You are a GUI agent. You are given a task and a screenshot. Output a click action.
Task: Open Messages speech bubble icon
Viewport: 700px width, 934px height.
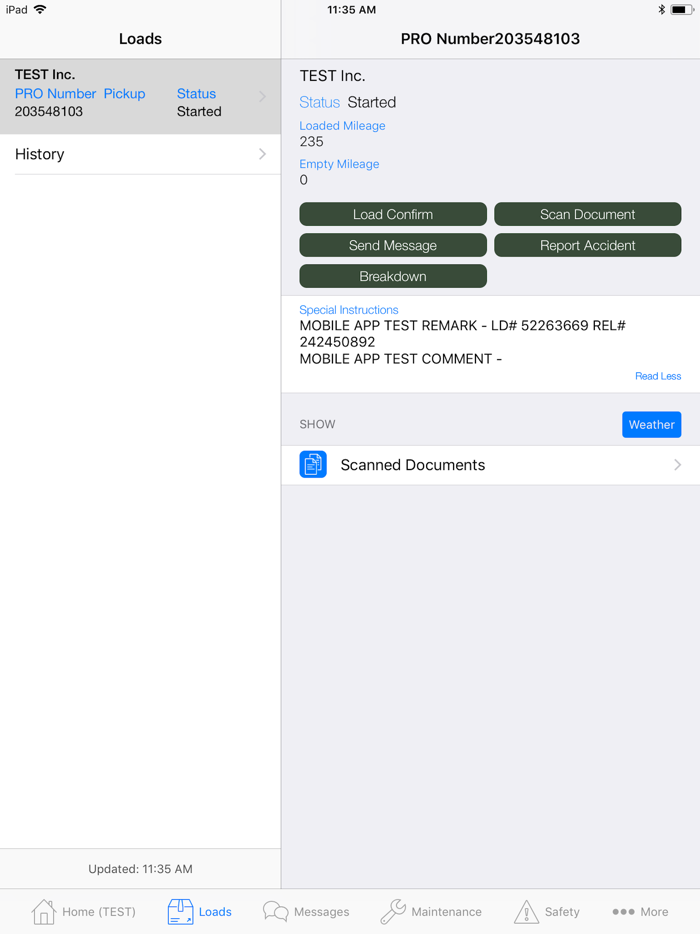coord(275,911)
